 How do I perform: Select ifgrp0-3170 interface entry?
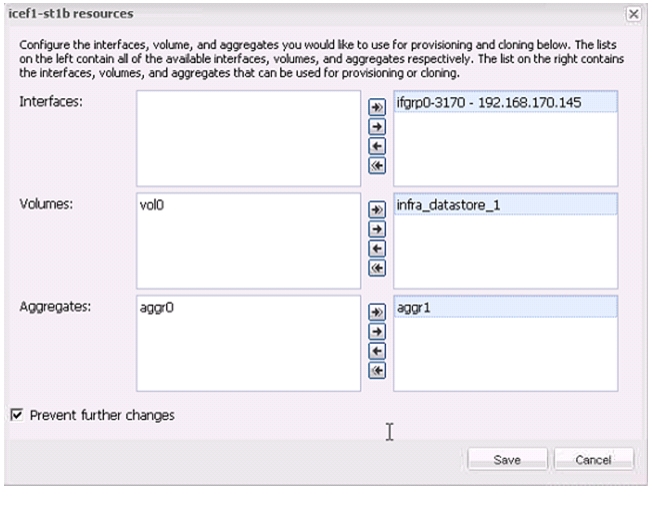(x=506, y=102)
